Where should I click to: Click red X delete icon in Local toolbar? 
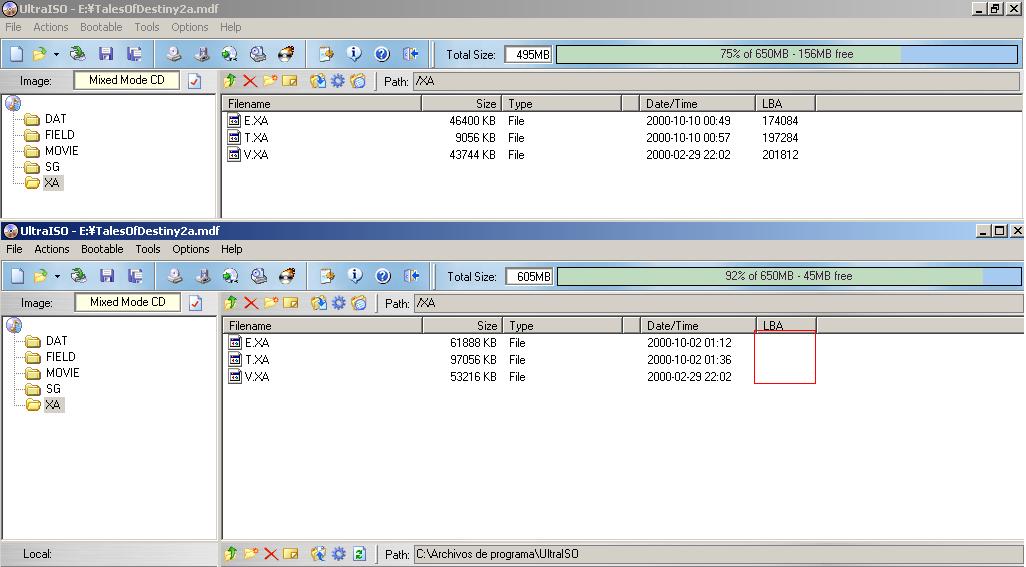[271, 554]
